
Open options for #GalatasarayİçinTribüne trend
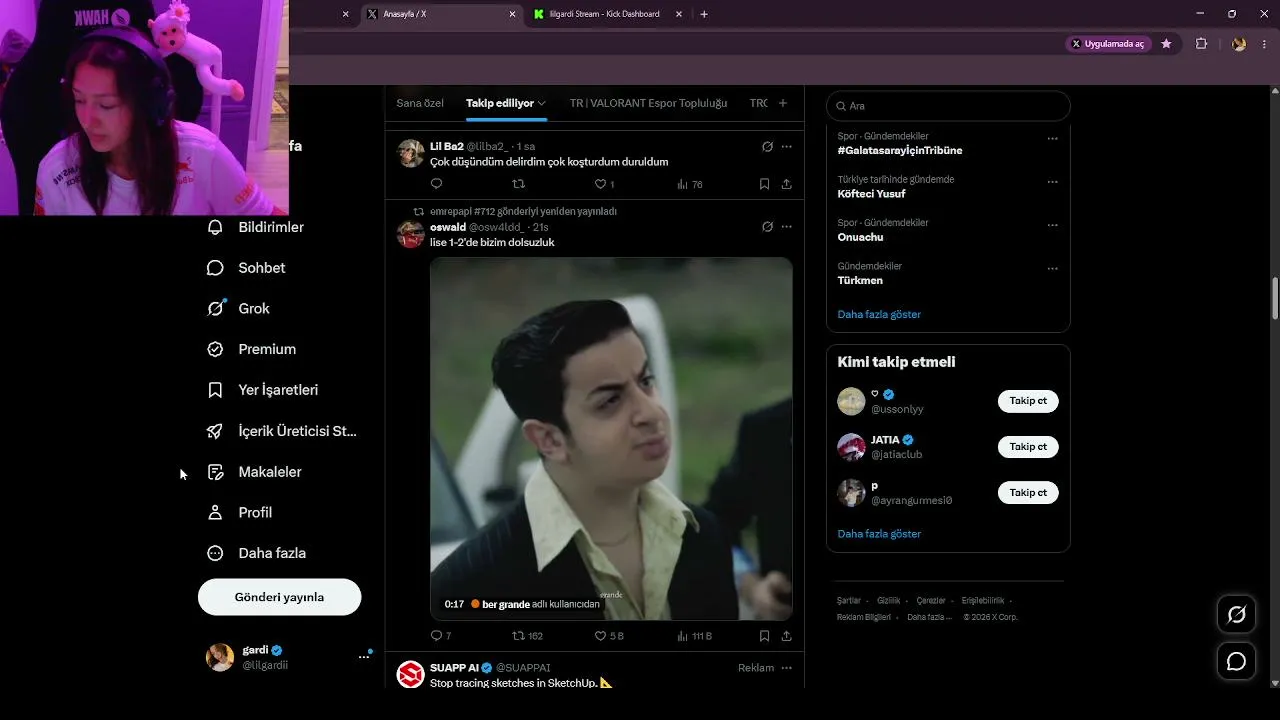click(1052, 139)
